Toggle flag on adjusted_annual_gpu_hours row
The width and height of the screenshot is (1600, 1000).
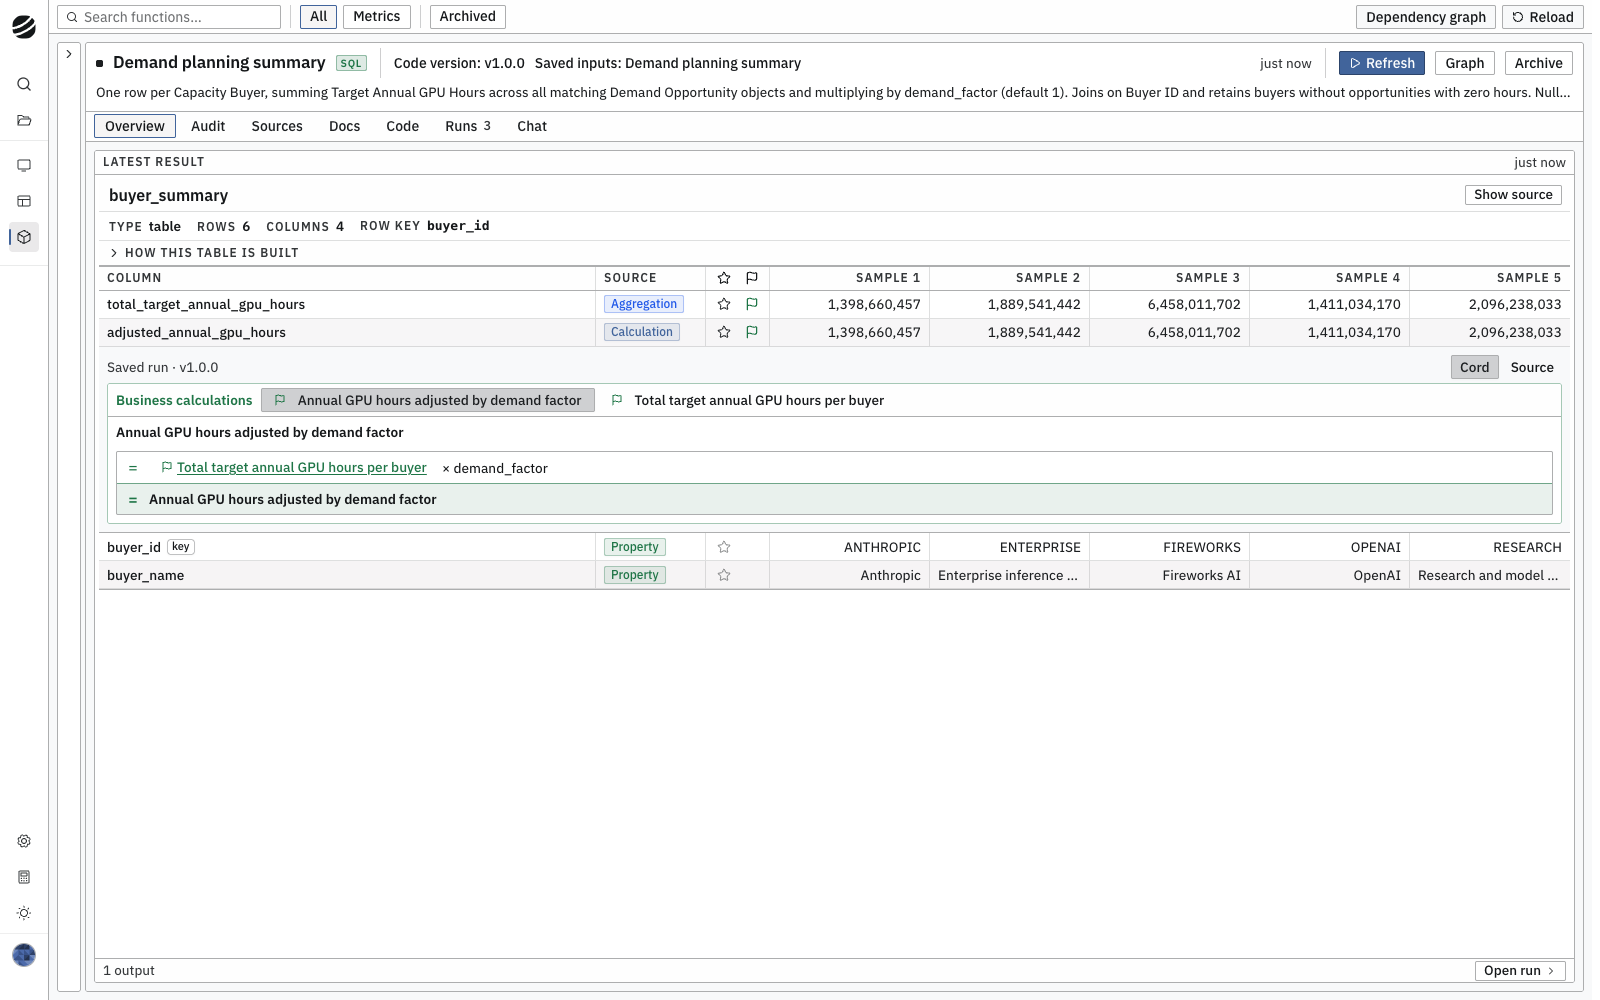[x=752, y=332]
